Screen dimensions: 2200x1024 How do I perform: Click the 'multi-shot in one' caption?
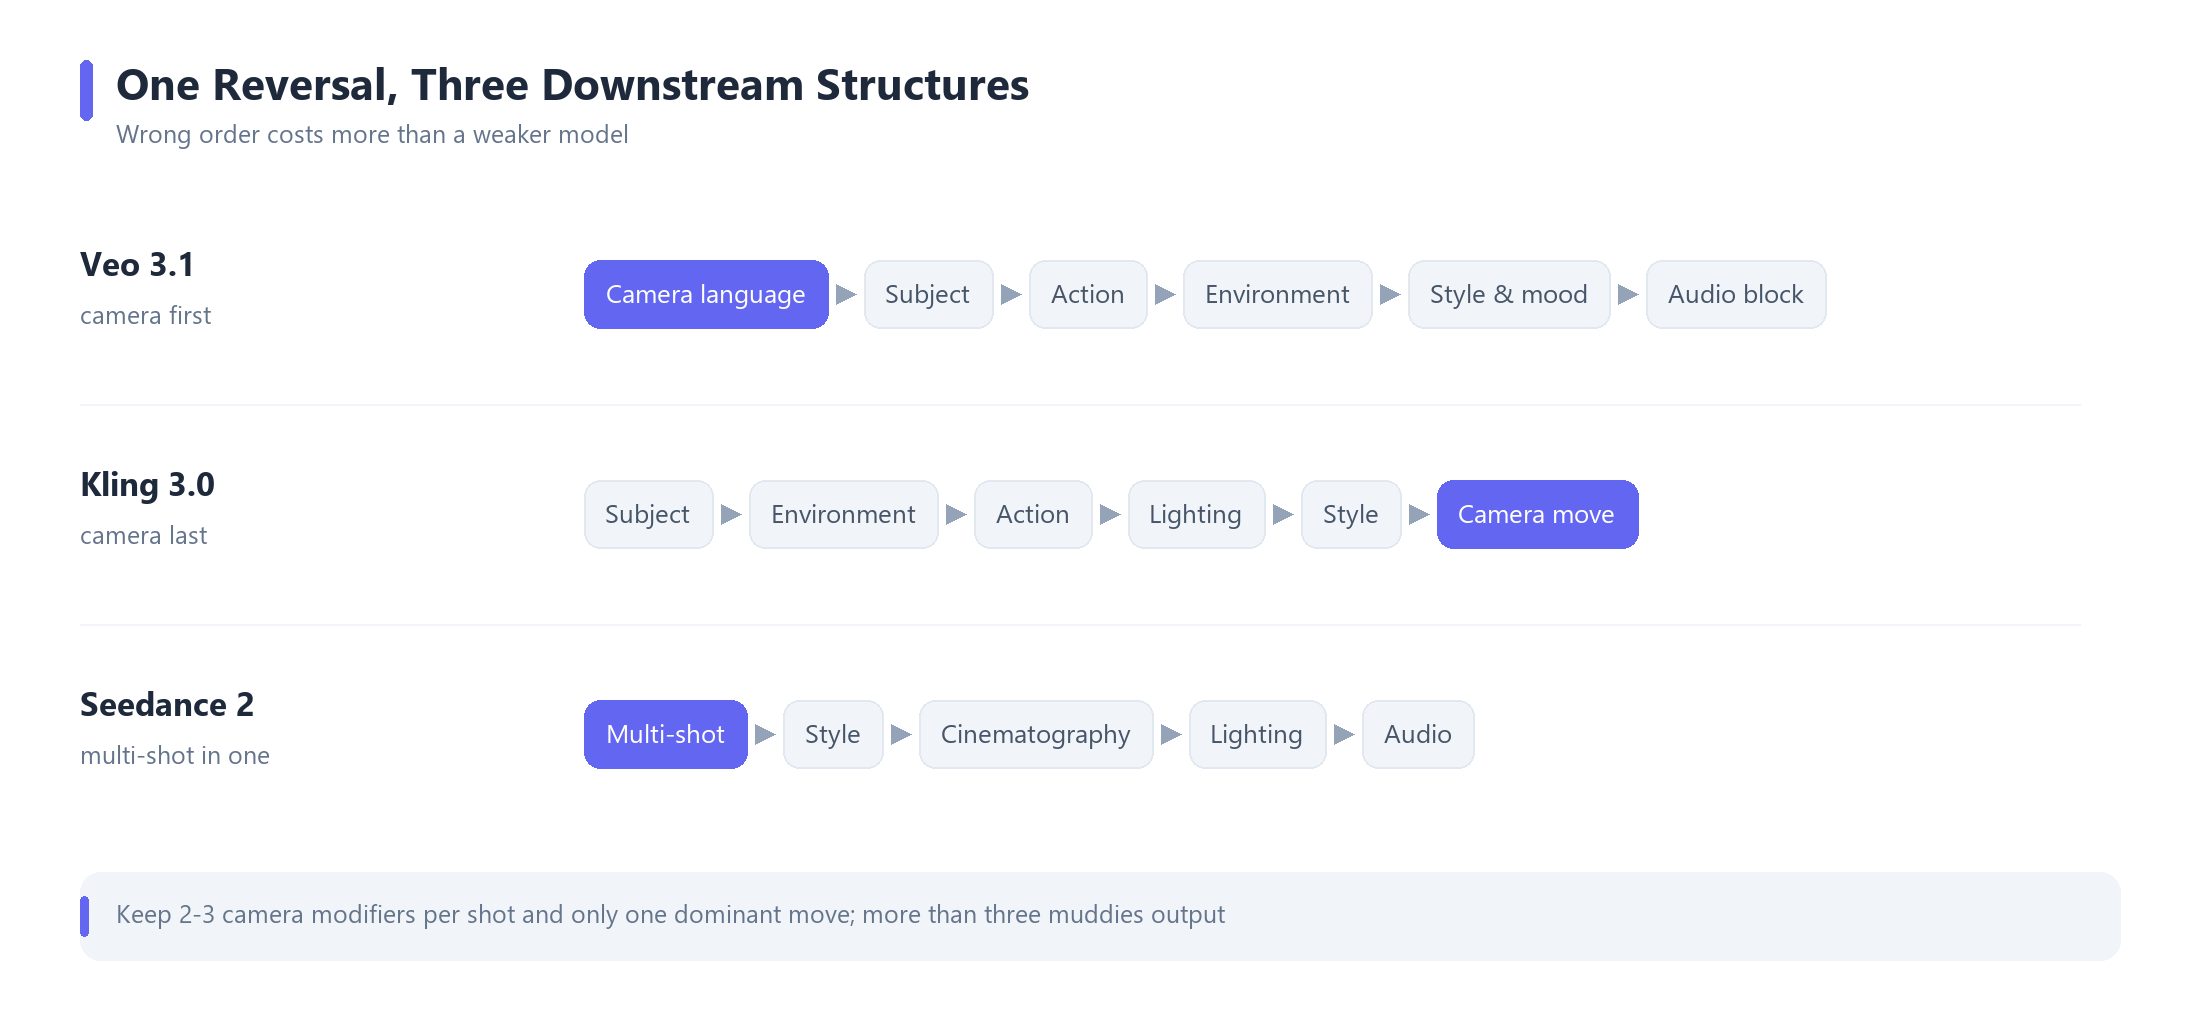click(175, 756)
